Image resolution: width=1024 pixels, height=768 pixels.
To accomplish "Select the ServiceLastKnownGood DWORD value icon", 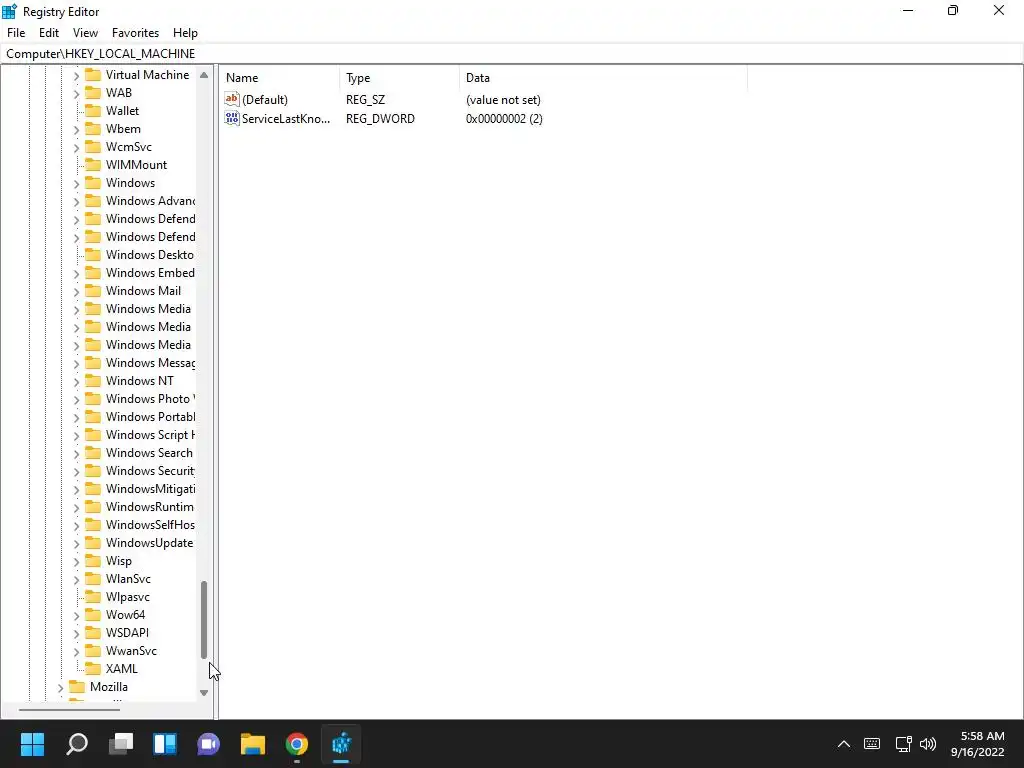I will pos(232,118).
